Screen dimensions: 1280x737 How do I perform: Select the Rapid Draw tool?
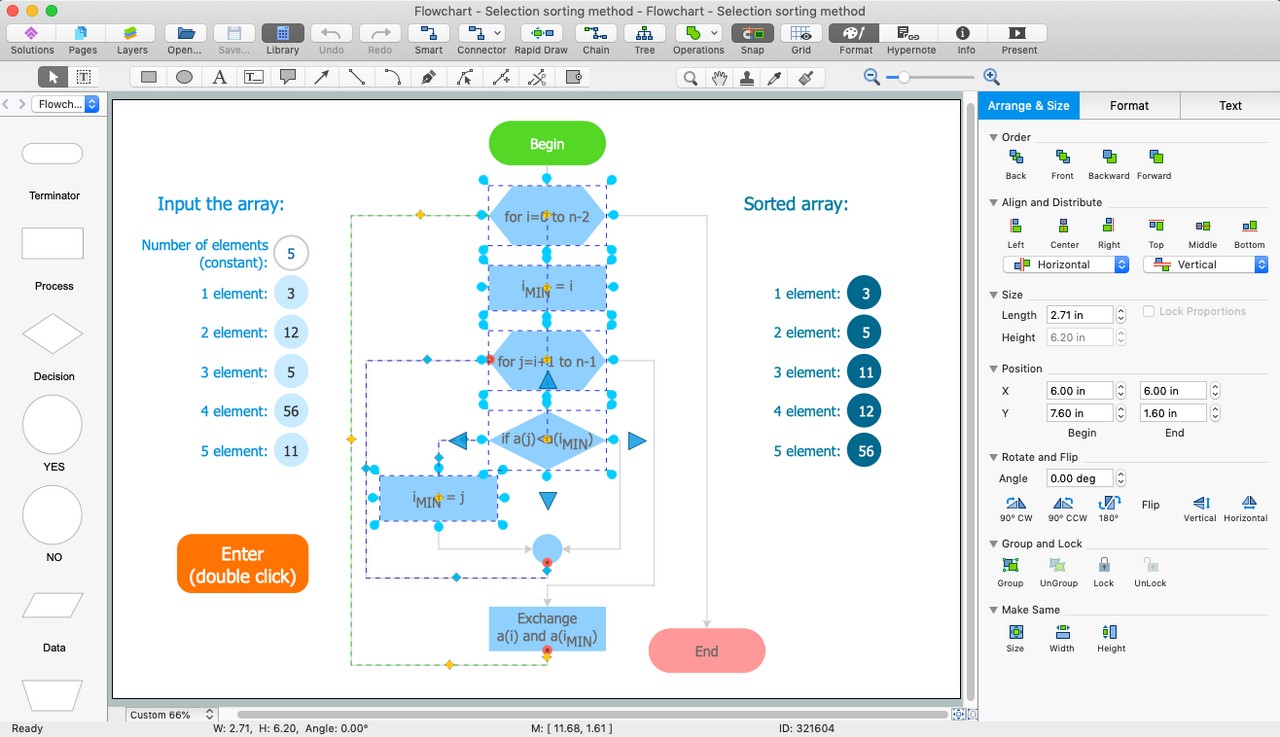tap(541, 34)
